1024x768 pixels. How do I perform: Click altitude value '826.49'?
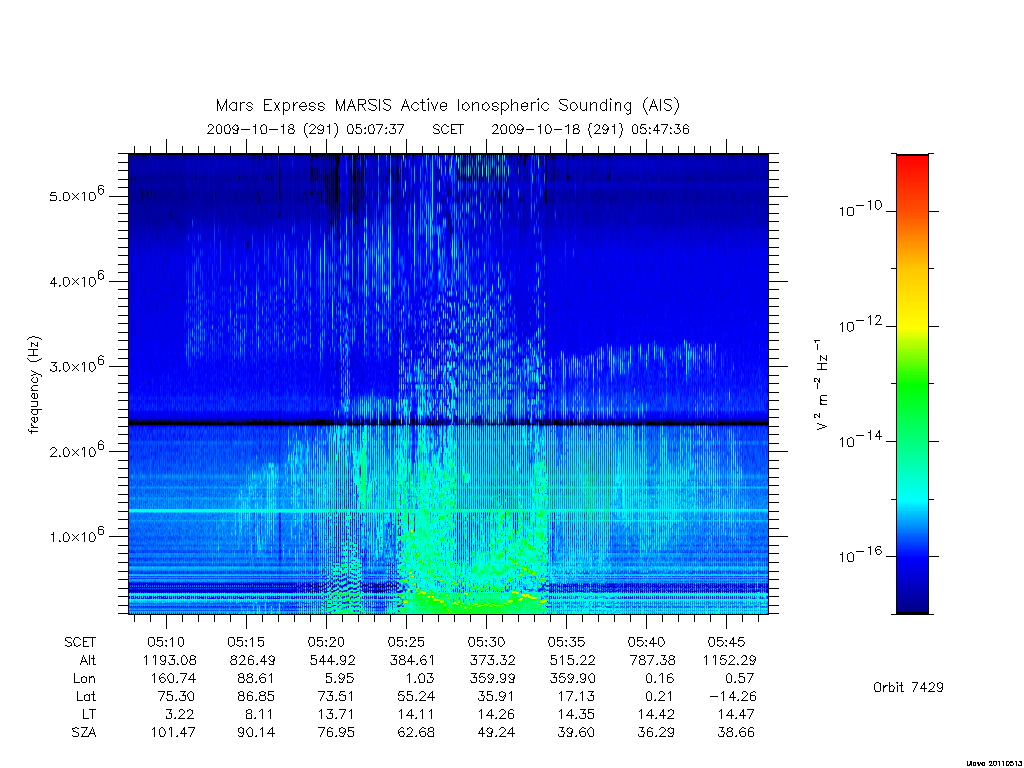pyautogui.click(x=252, y=660)
